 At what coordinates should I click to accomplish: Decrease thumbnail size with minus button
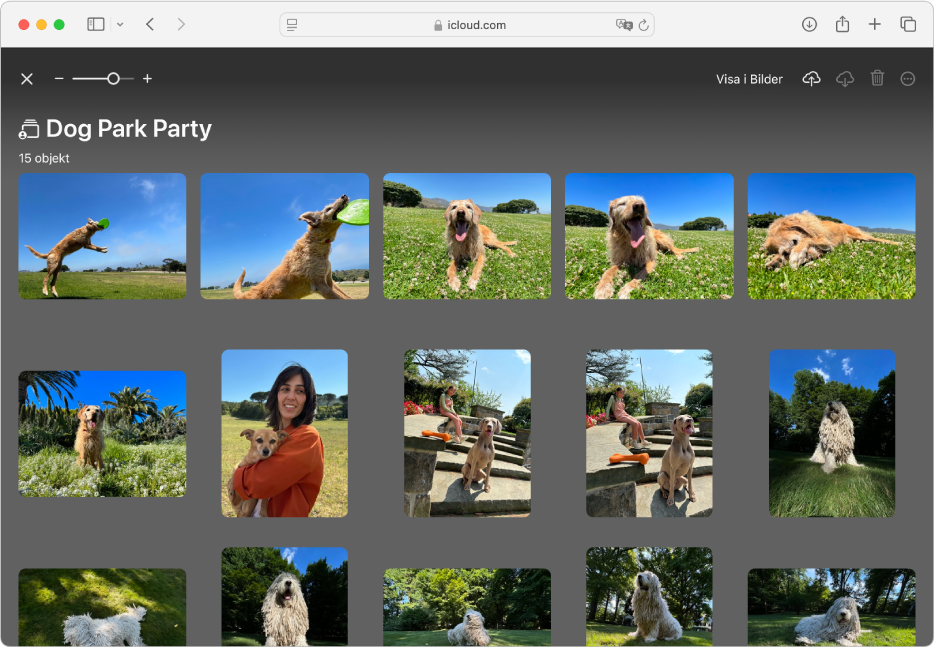tap(59, 79)
